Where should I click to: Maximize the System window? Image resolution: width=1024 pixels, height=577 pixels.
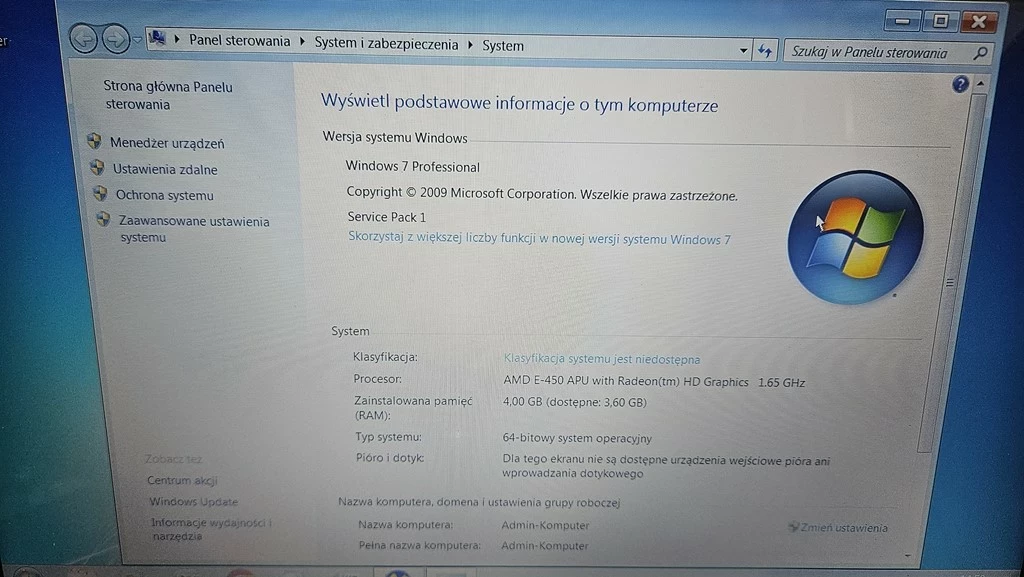940,21
